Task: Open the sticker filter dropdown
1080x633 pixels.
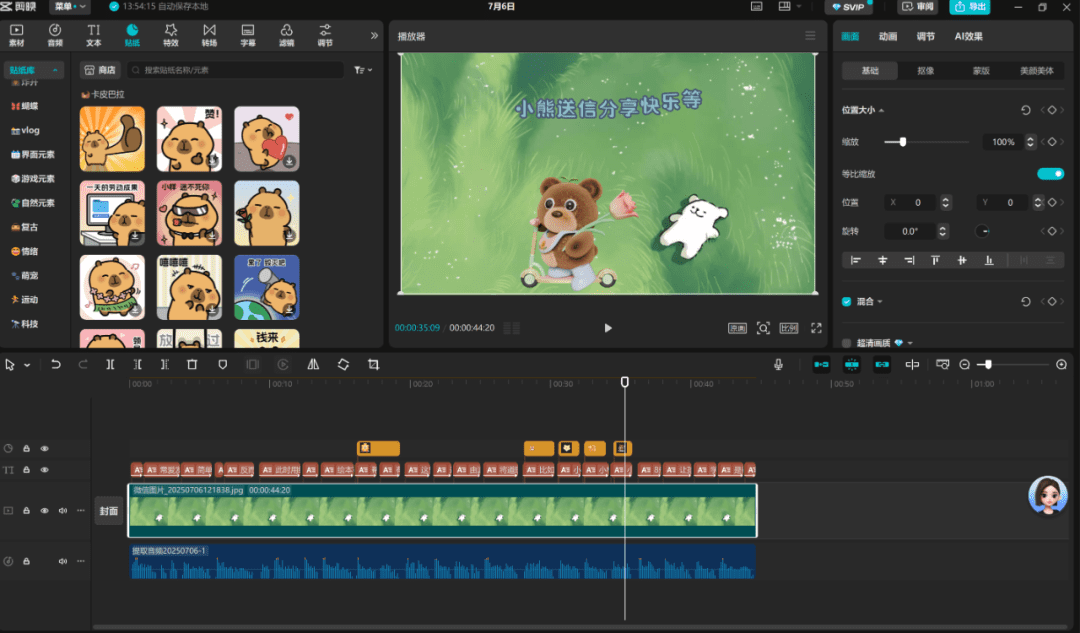Action: (x=363, y=70)
